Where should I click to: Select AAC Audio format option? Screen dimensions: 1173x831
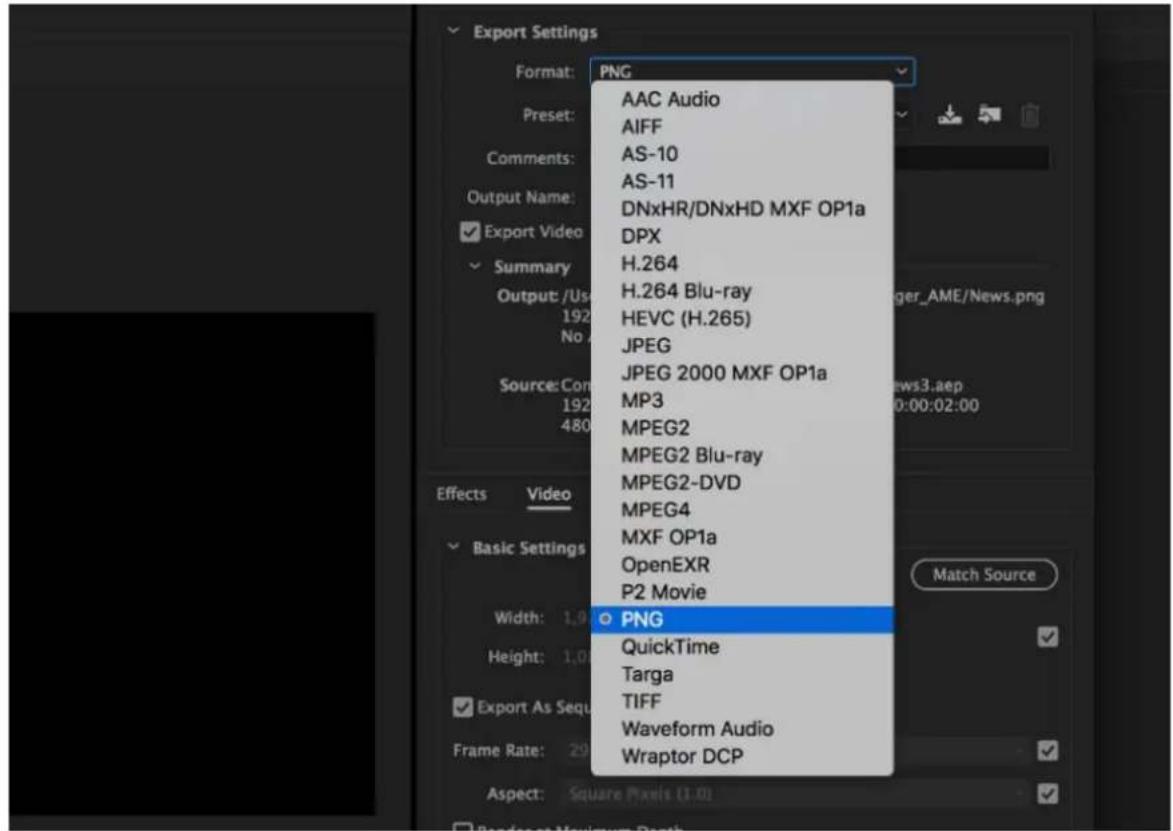point(742,99)
